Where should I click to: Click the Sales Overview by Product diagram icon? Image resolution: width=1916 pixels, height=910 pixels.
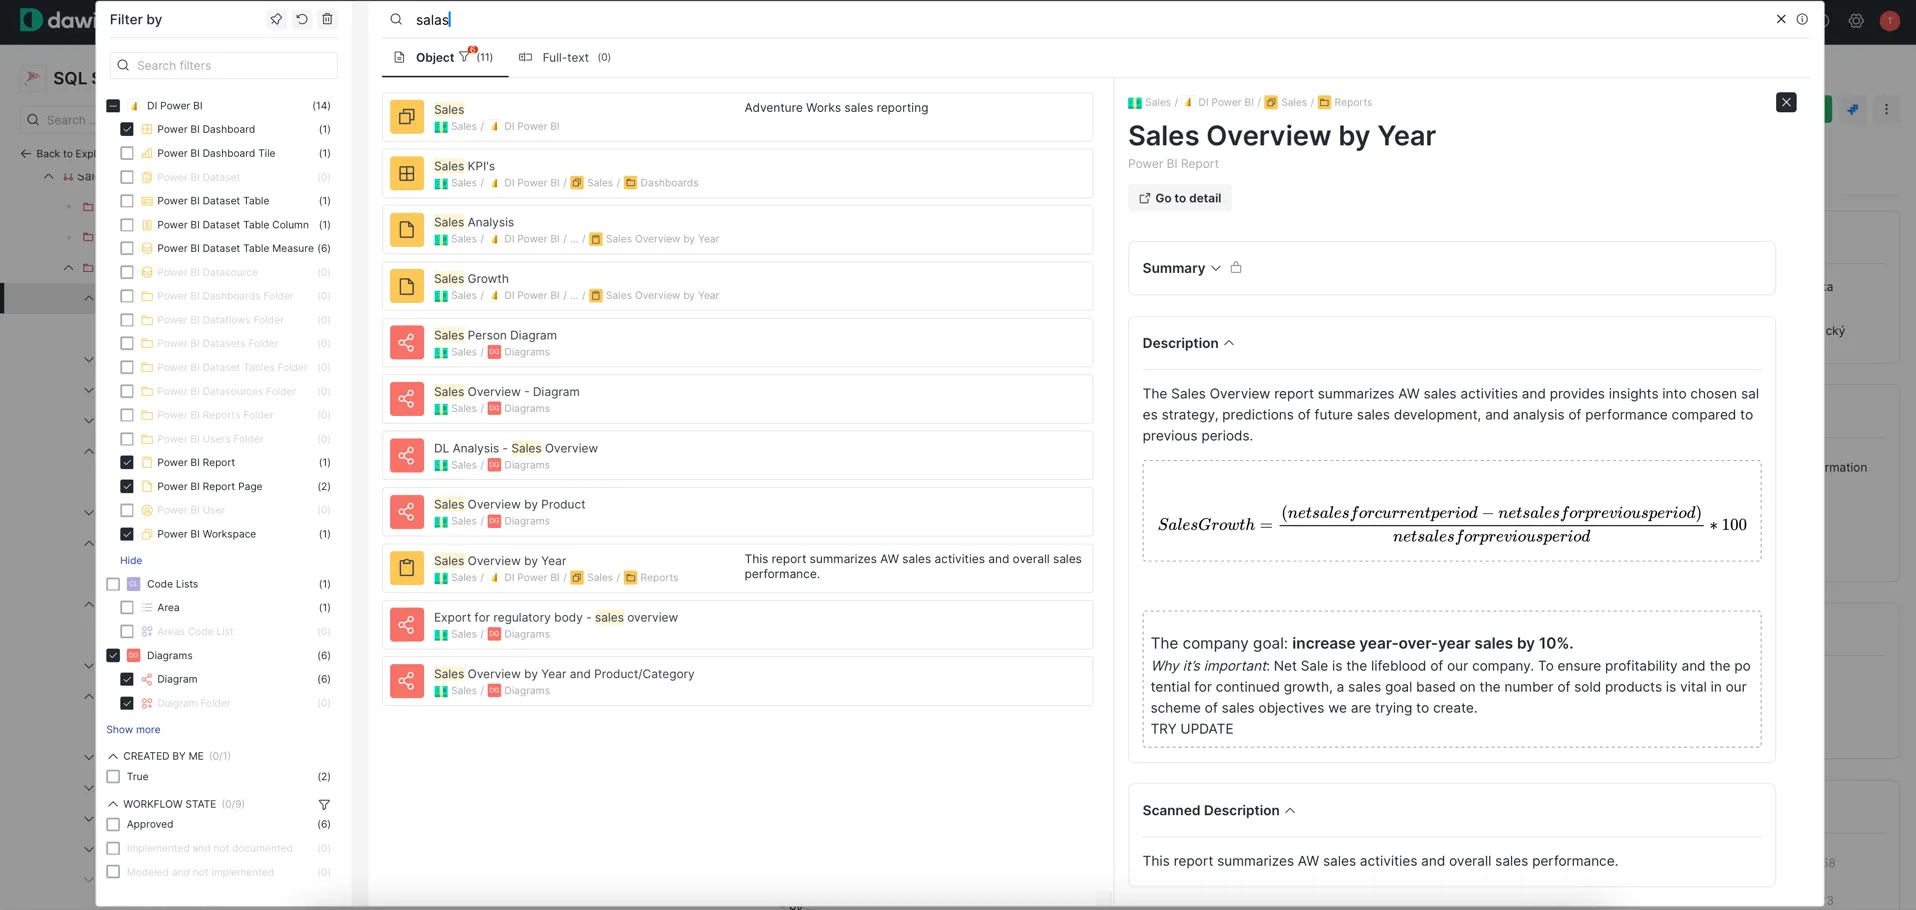407,513
